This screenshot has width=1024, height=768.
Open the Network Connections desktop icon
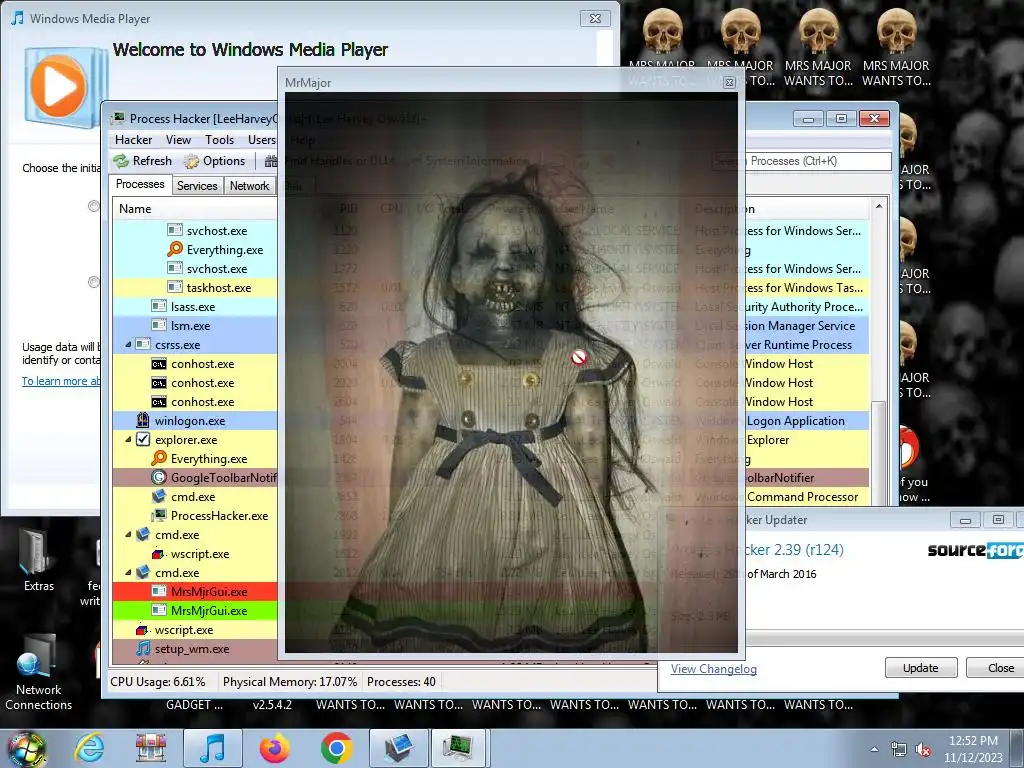(x=36, y=656)
